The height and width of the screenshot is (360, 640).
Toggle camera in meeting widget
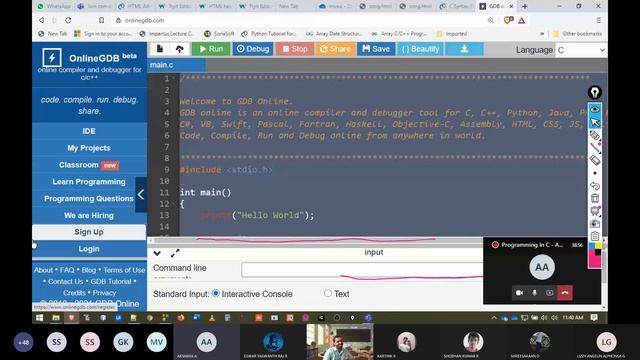pyautogui.click(x=519, y=293)
